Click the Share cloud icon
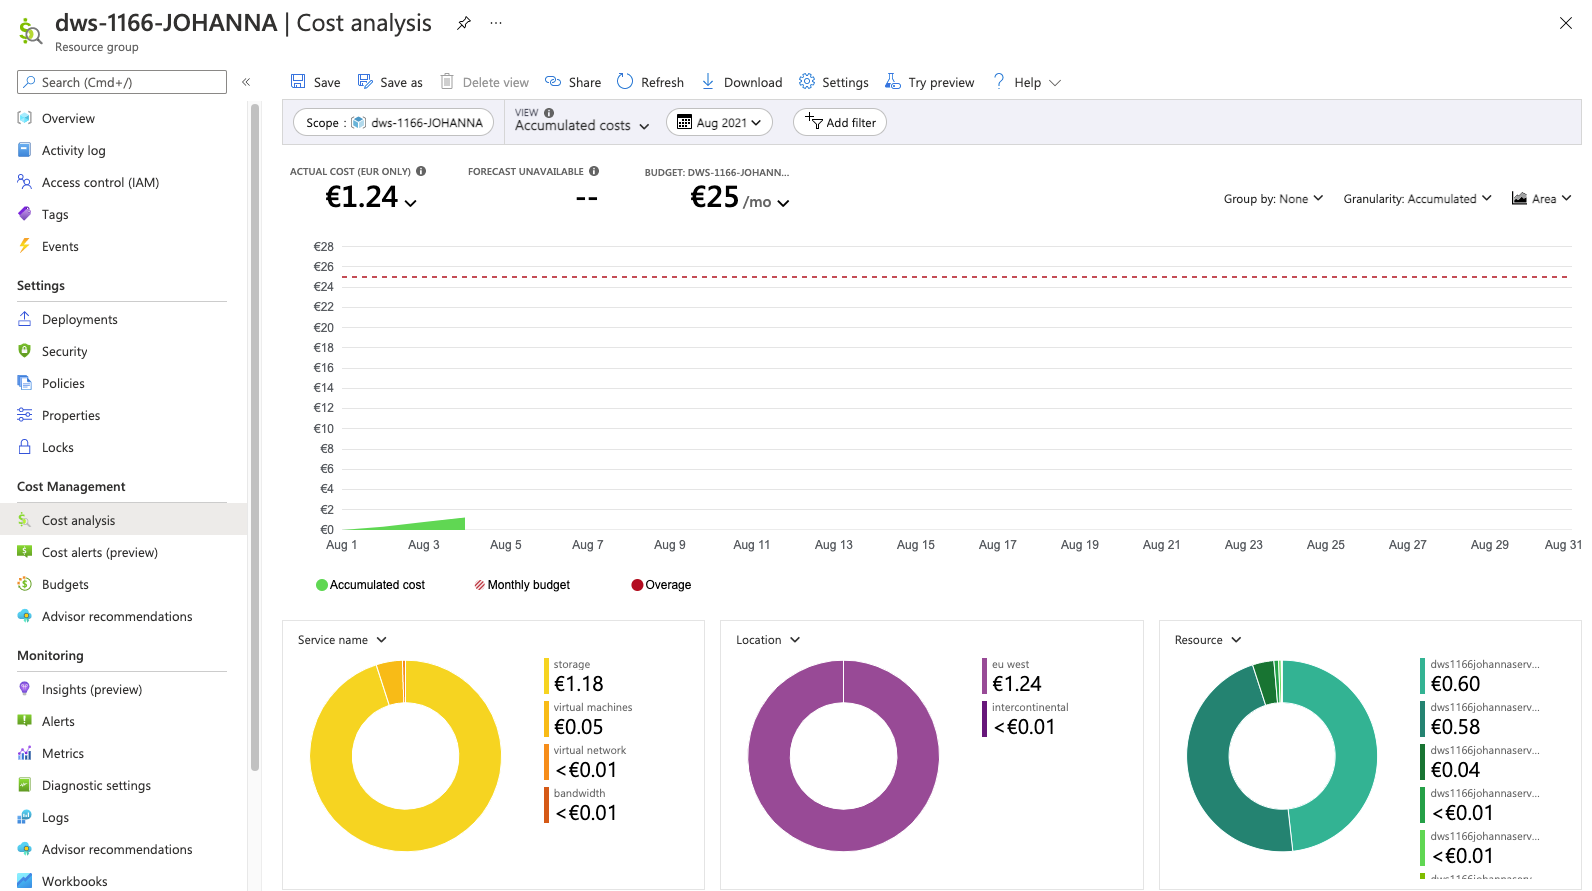Viewport: 1592px width, 891px height. pyautogui.click(x=553, y=82)
